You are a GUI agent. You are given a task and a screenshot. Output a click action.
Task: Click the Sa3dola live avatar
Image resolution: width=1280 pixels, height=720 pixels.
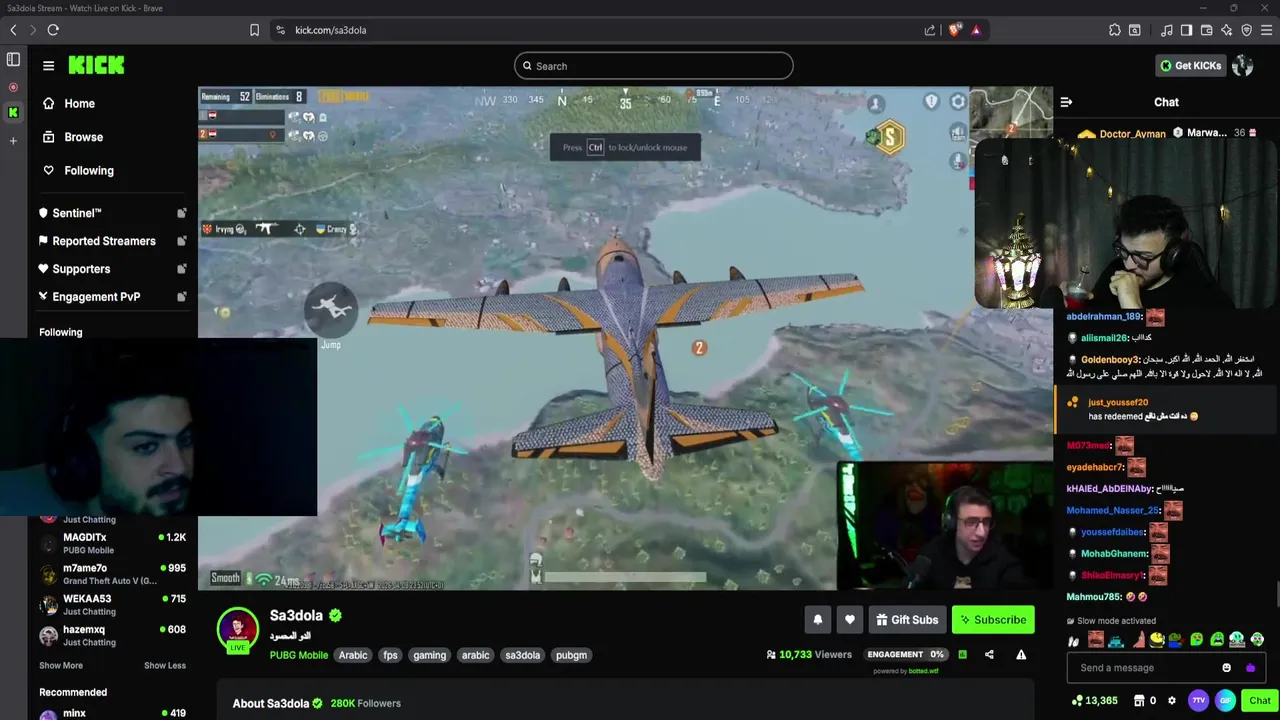point(238,630)
